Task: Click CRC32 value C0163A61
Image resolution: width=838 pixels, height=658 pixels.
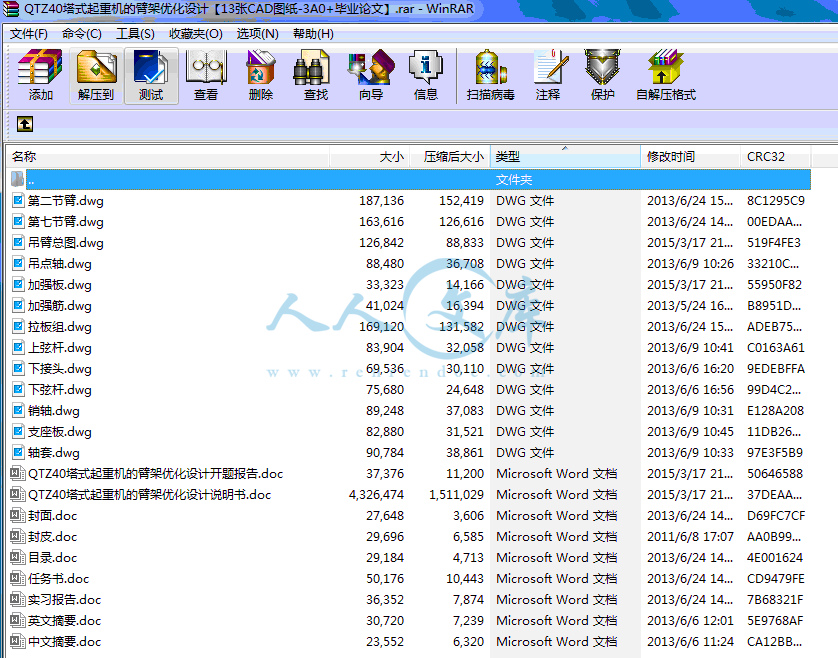Action: (775, 348)
